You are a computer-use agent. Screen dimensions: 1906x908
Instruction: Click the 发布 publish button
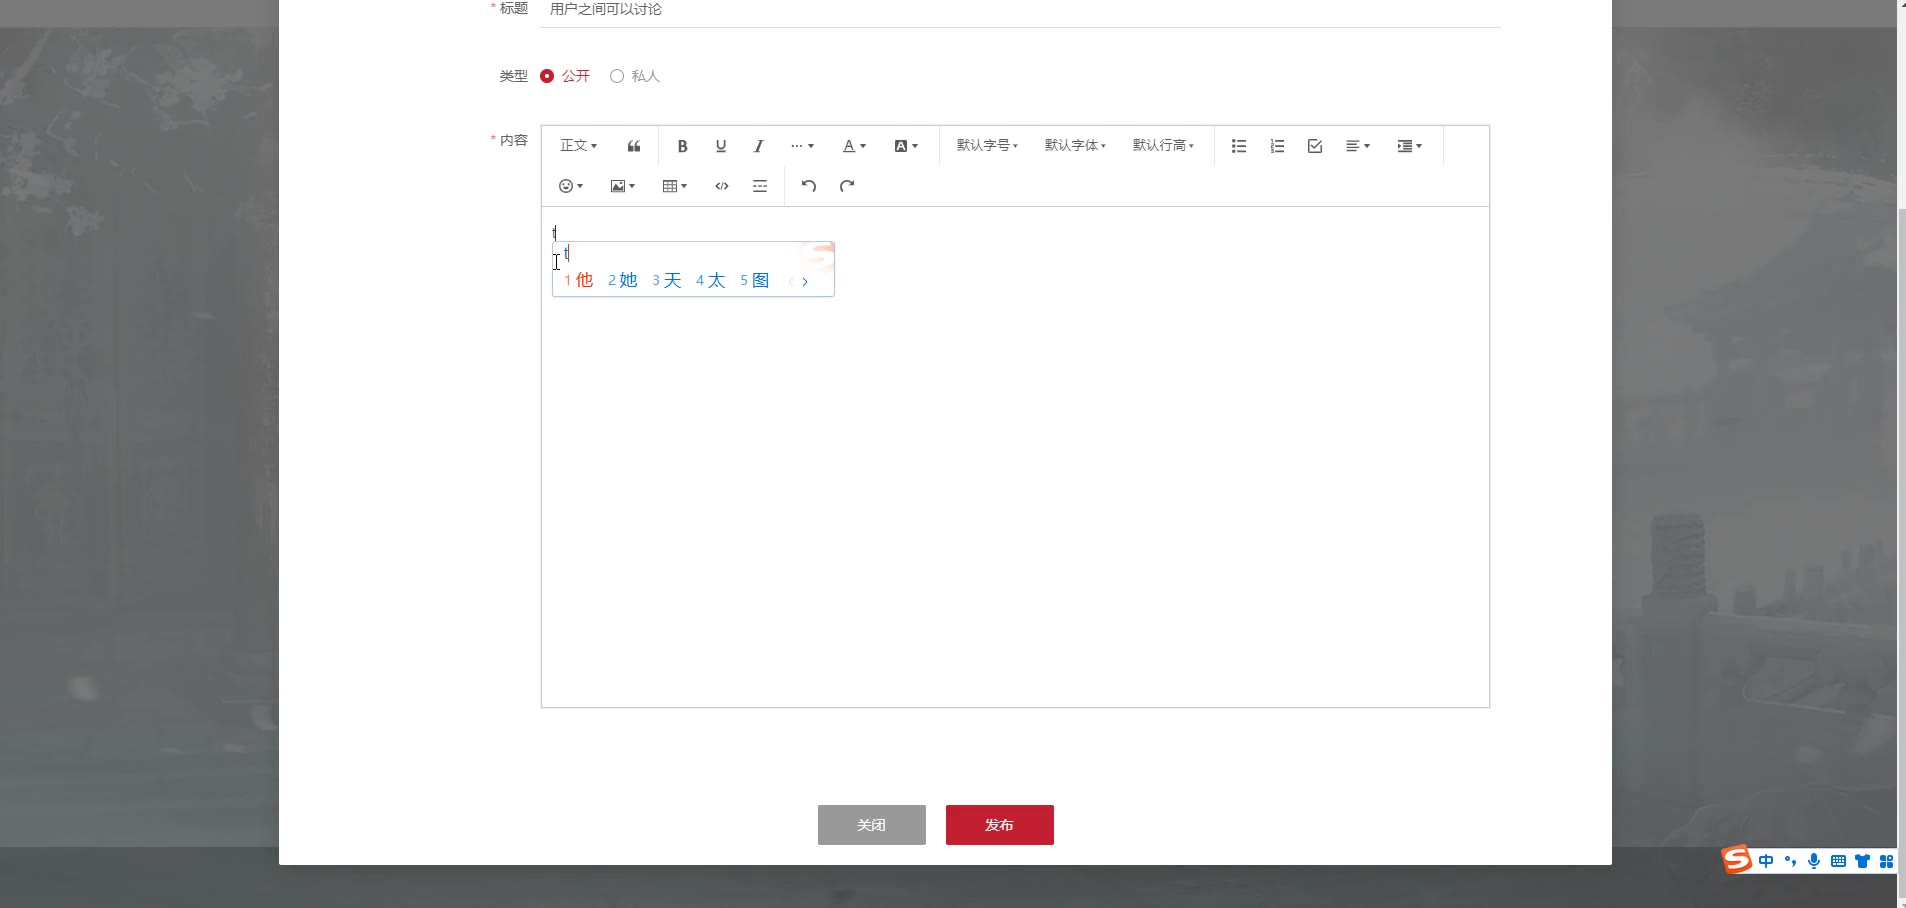(x=1000, y=825)
